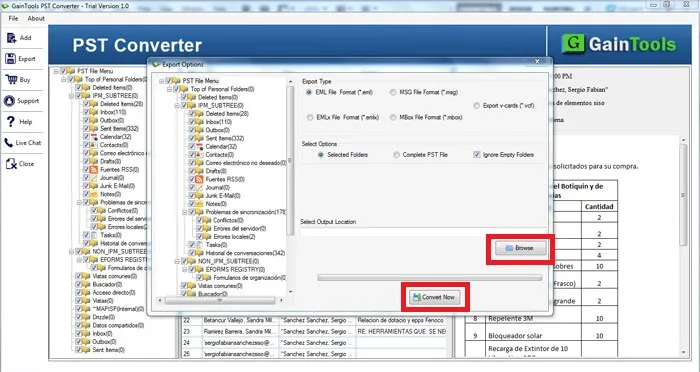Click the Journal(0) icon in dialog tree
Viewport: 700px width, 372px height.
coord(200,188)
